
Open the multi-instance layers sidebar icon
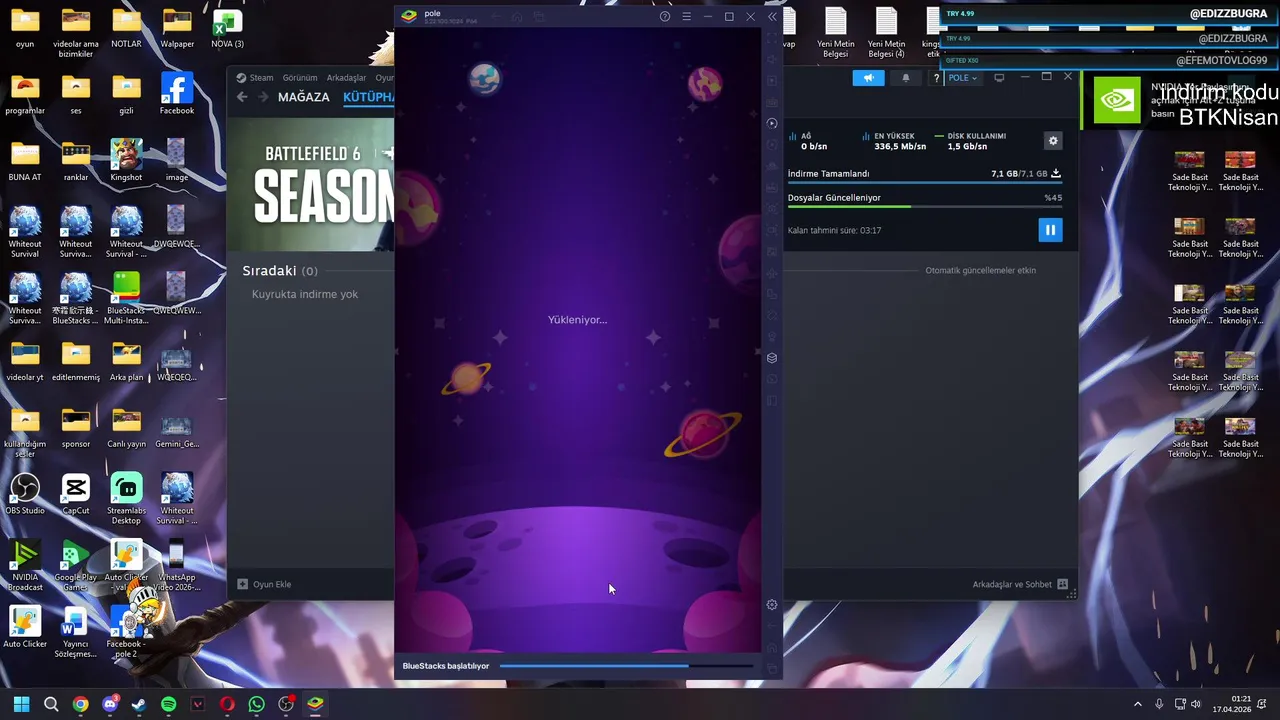772,358
